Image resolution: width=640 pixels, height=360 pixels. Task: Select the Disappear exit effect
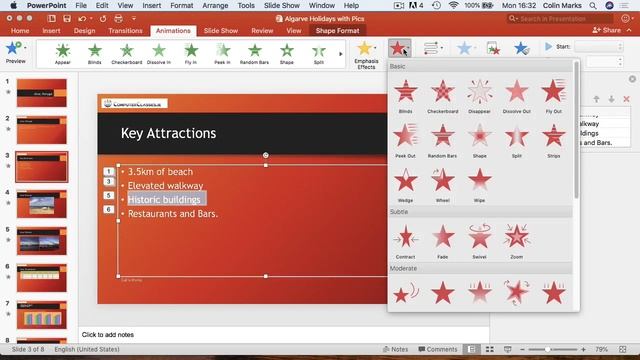pyautogui.click(x=479, y=96)
